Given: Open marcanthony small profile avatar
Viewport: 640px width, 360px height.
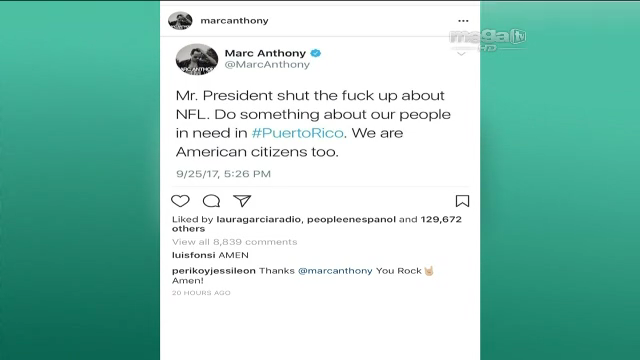Looking at the screenshot, I should pos(180,20).
